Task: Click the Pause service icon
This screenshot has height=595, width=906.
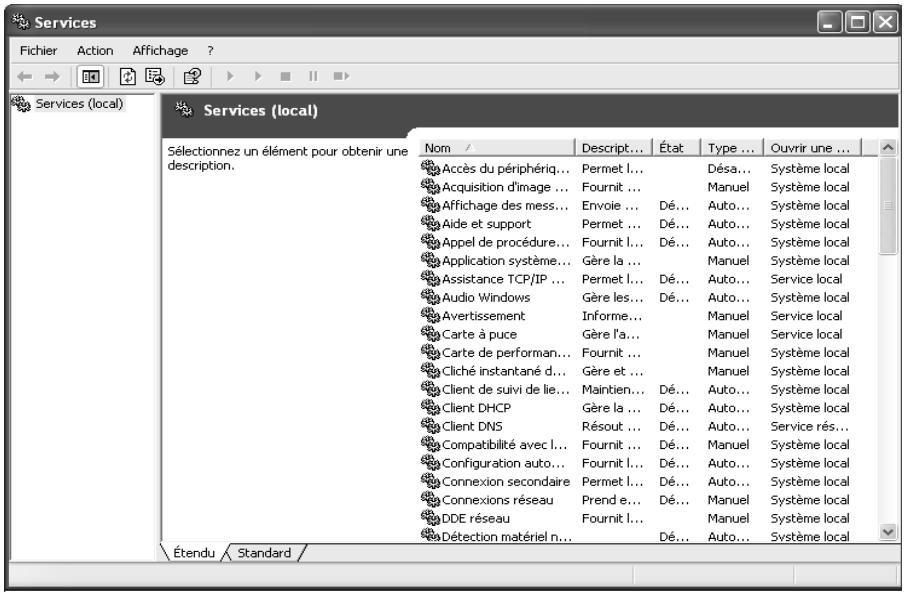Action: (313, 76)
